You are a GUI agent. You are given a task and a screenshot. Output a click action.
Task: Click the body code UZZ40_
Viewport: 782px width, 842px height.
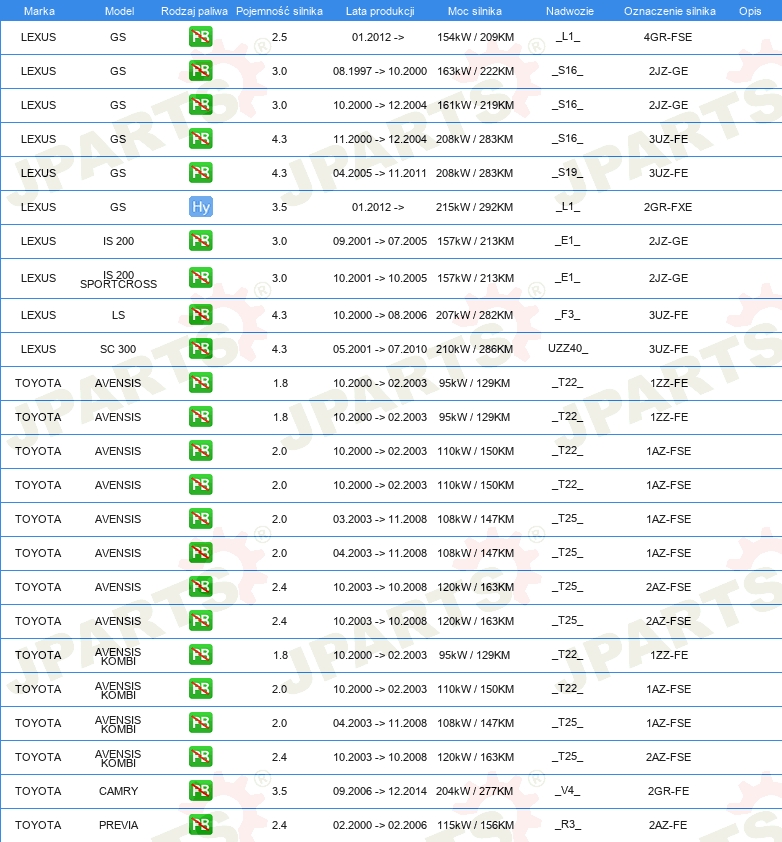tap(568, 349)
